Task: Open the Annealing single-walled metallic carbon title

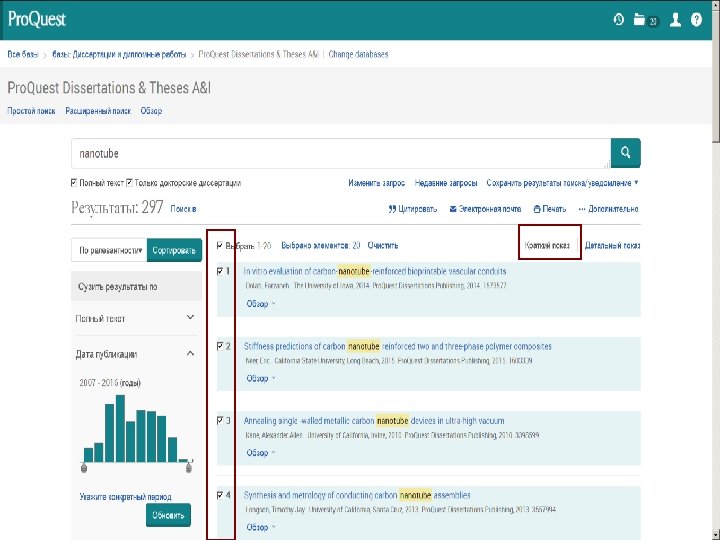Action: [x=374, y=421]
